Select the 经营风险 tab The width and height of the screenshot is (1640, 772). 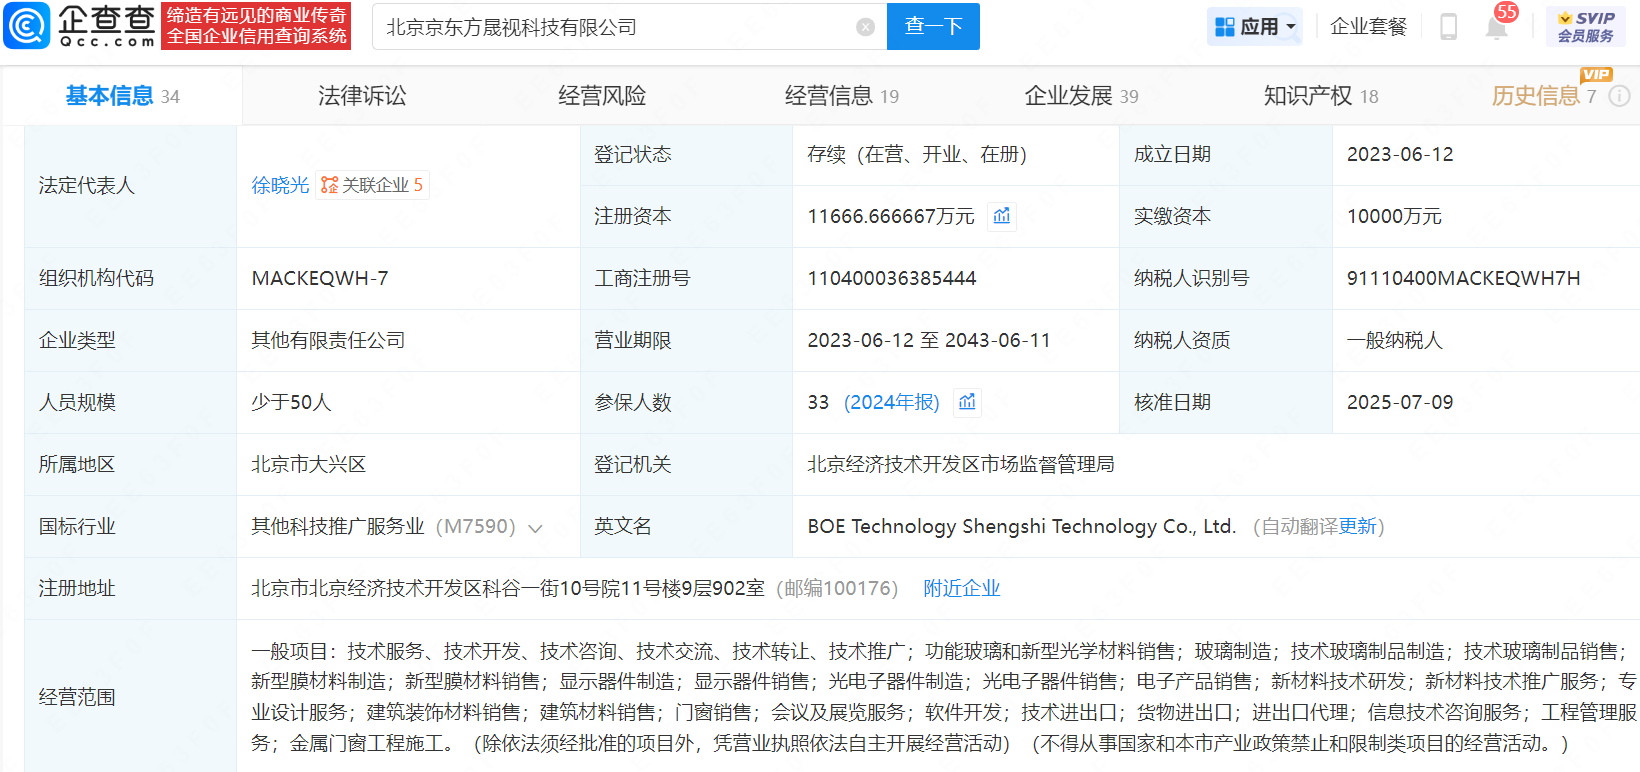coord(602,96)
